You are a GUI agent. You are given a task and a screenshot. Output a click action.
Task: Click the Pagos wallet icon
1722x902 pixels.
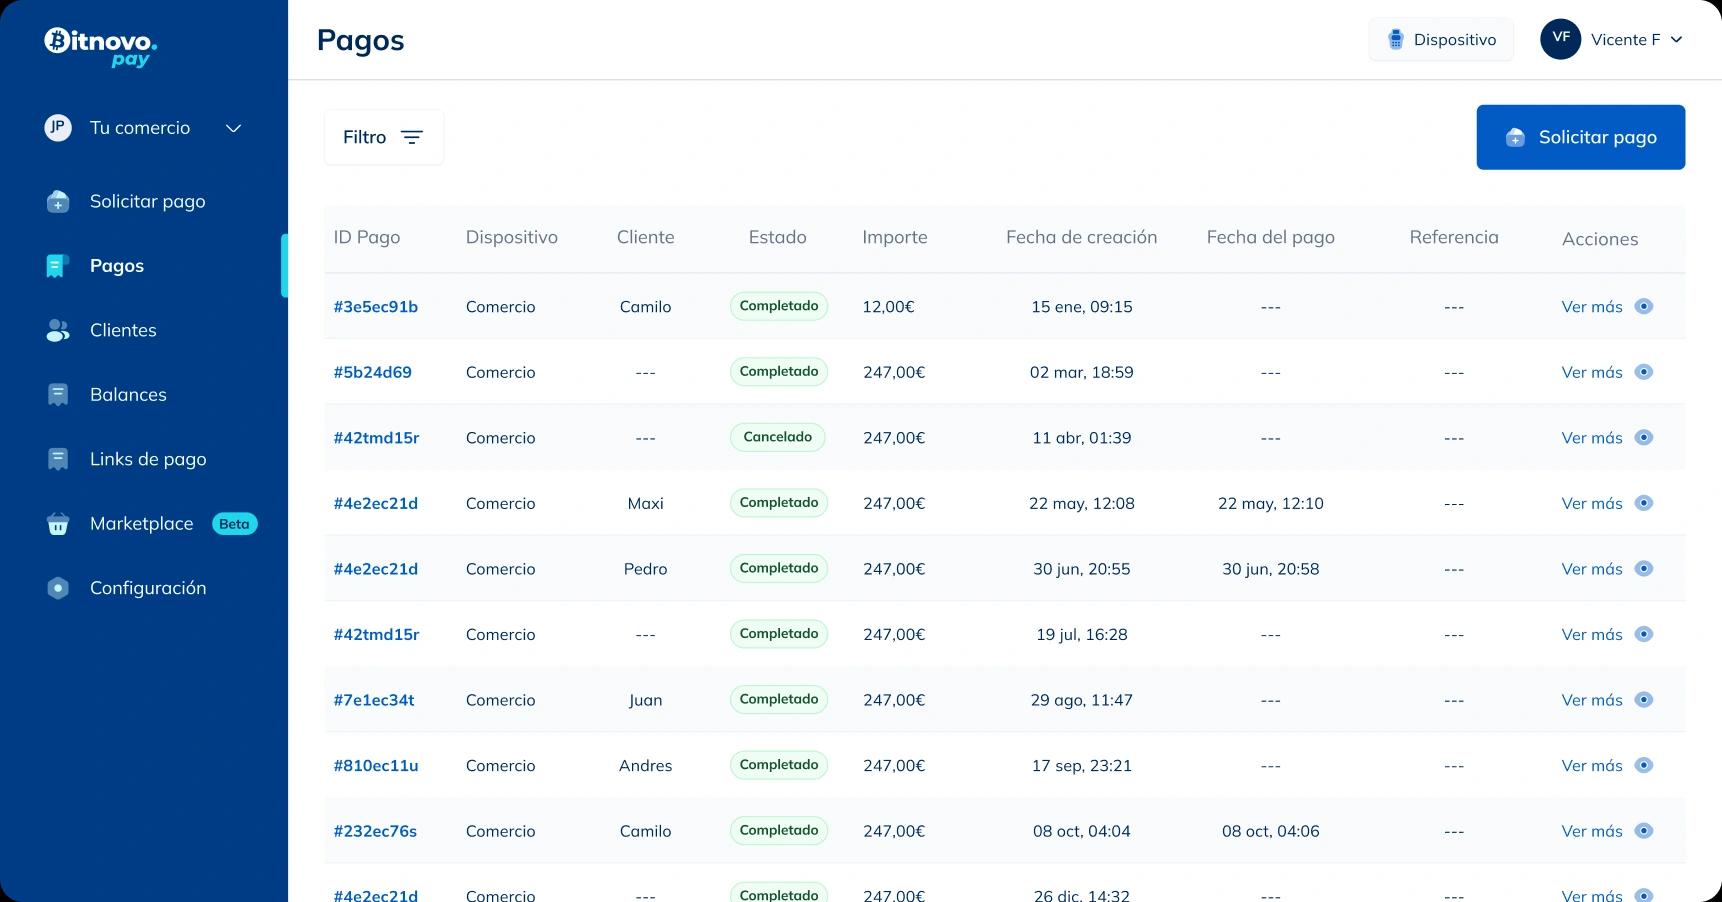click(x=57, y=265)
